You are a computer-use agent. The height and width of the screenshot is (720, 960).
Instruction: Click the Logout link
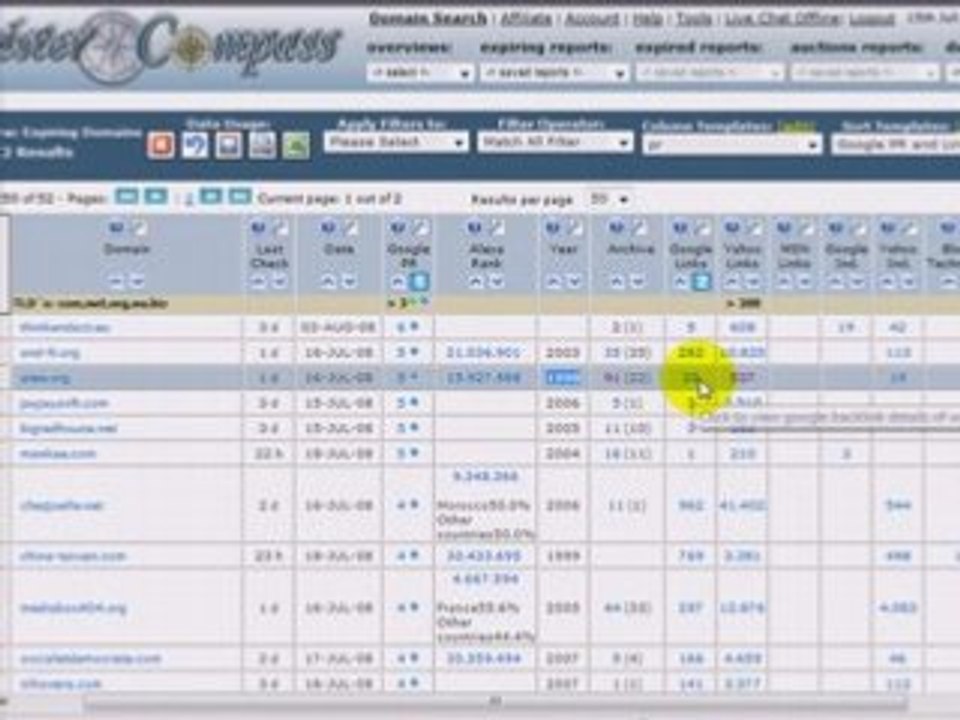click(872, 19)
